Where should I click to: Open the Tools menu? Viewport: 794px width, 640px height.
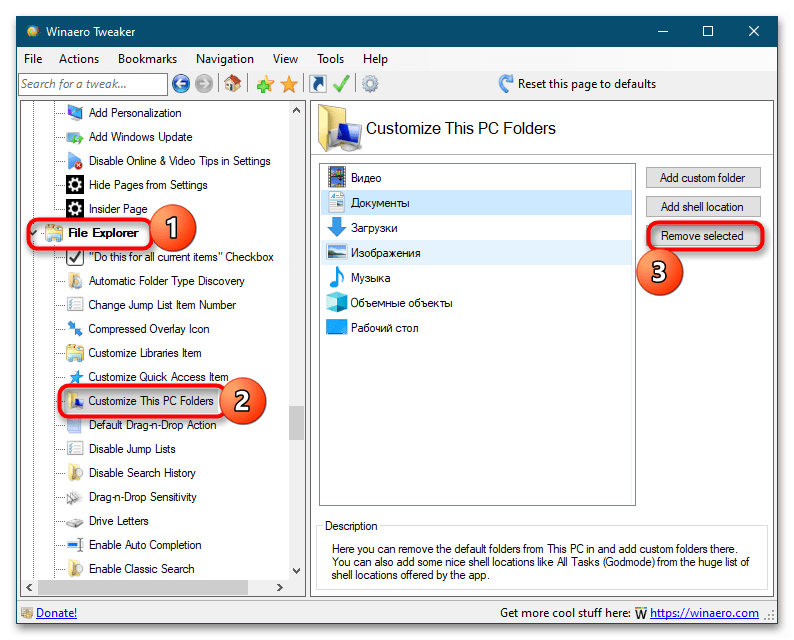pos(330,59)
